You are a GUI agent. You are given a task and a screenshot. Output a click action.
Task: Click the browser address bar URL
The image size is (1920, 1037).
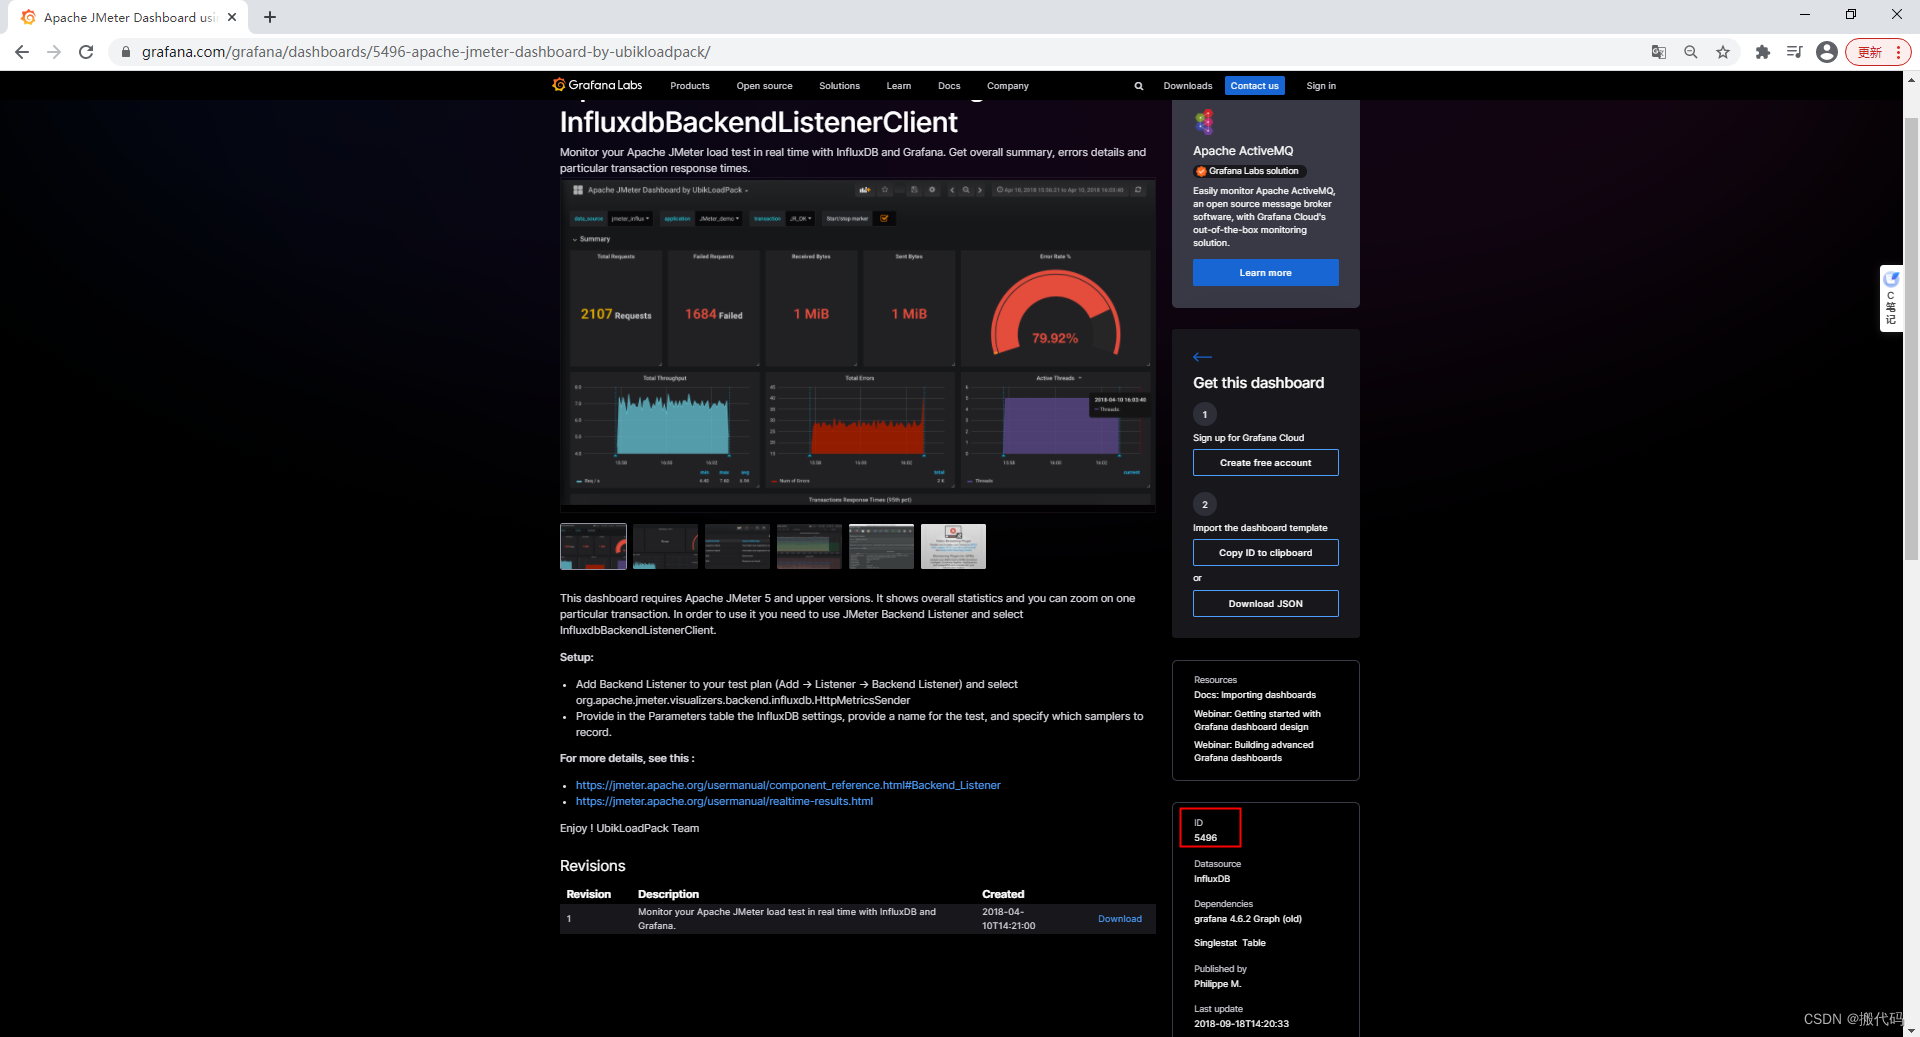(x=426, y=52)
